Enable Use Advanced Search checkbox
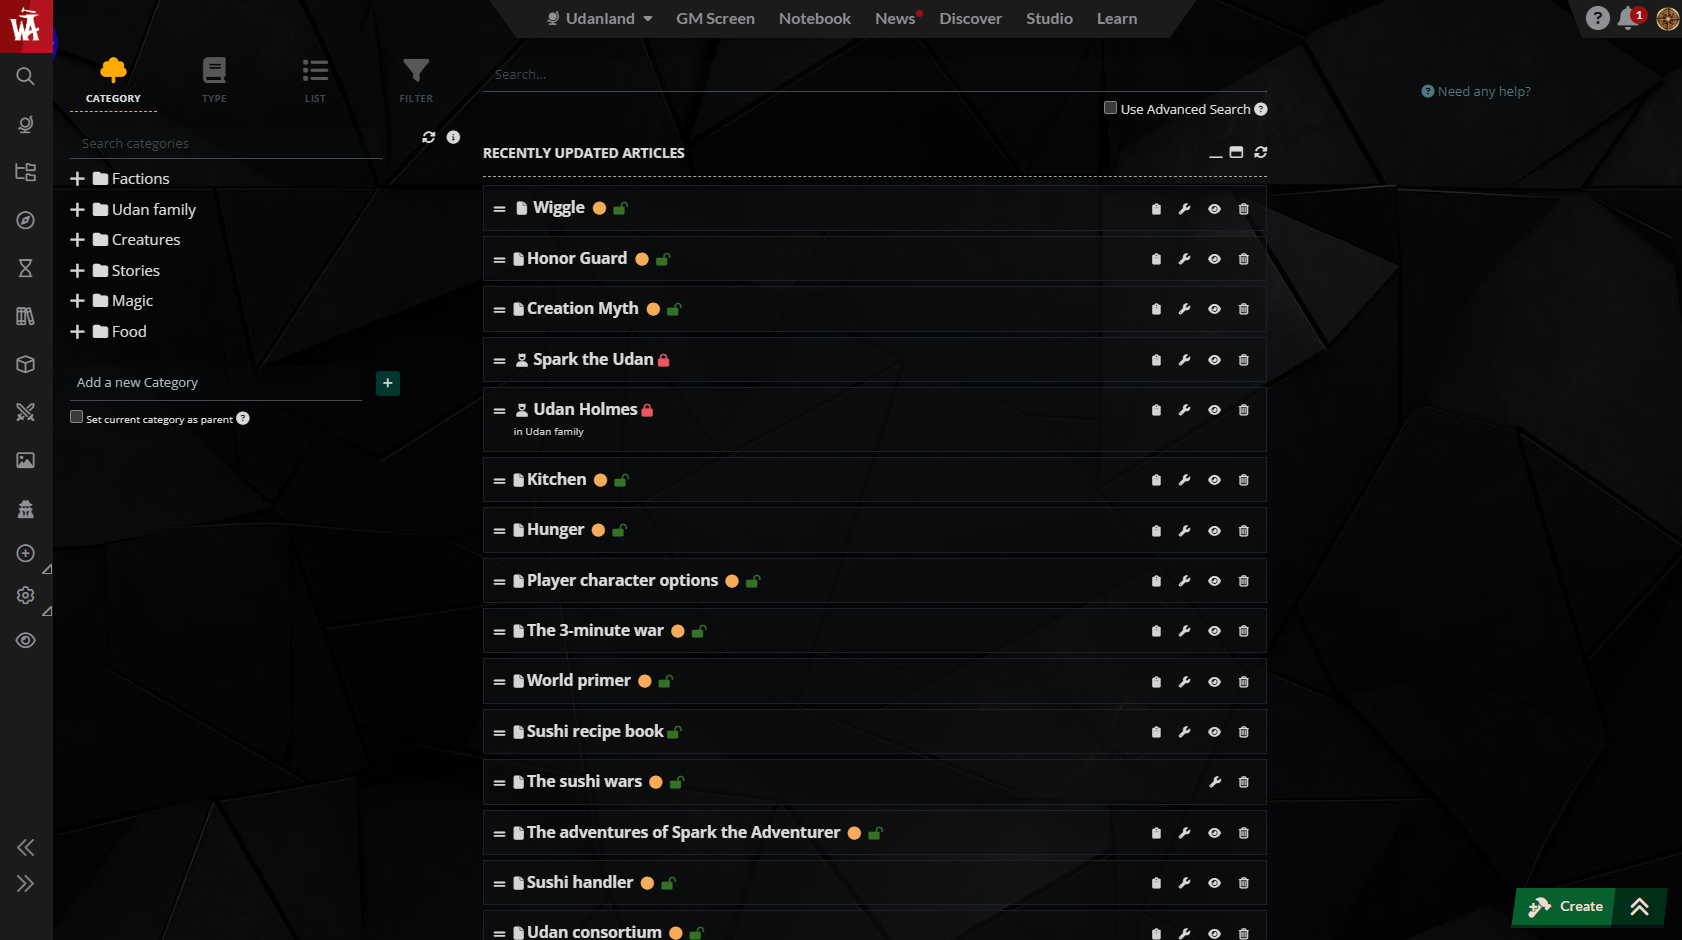1682x940 pixels. point(1110,108)
